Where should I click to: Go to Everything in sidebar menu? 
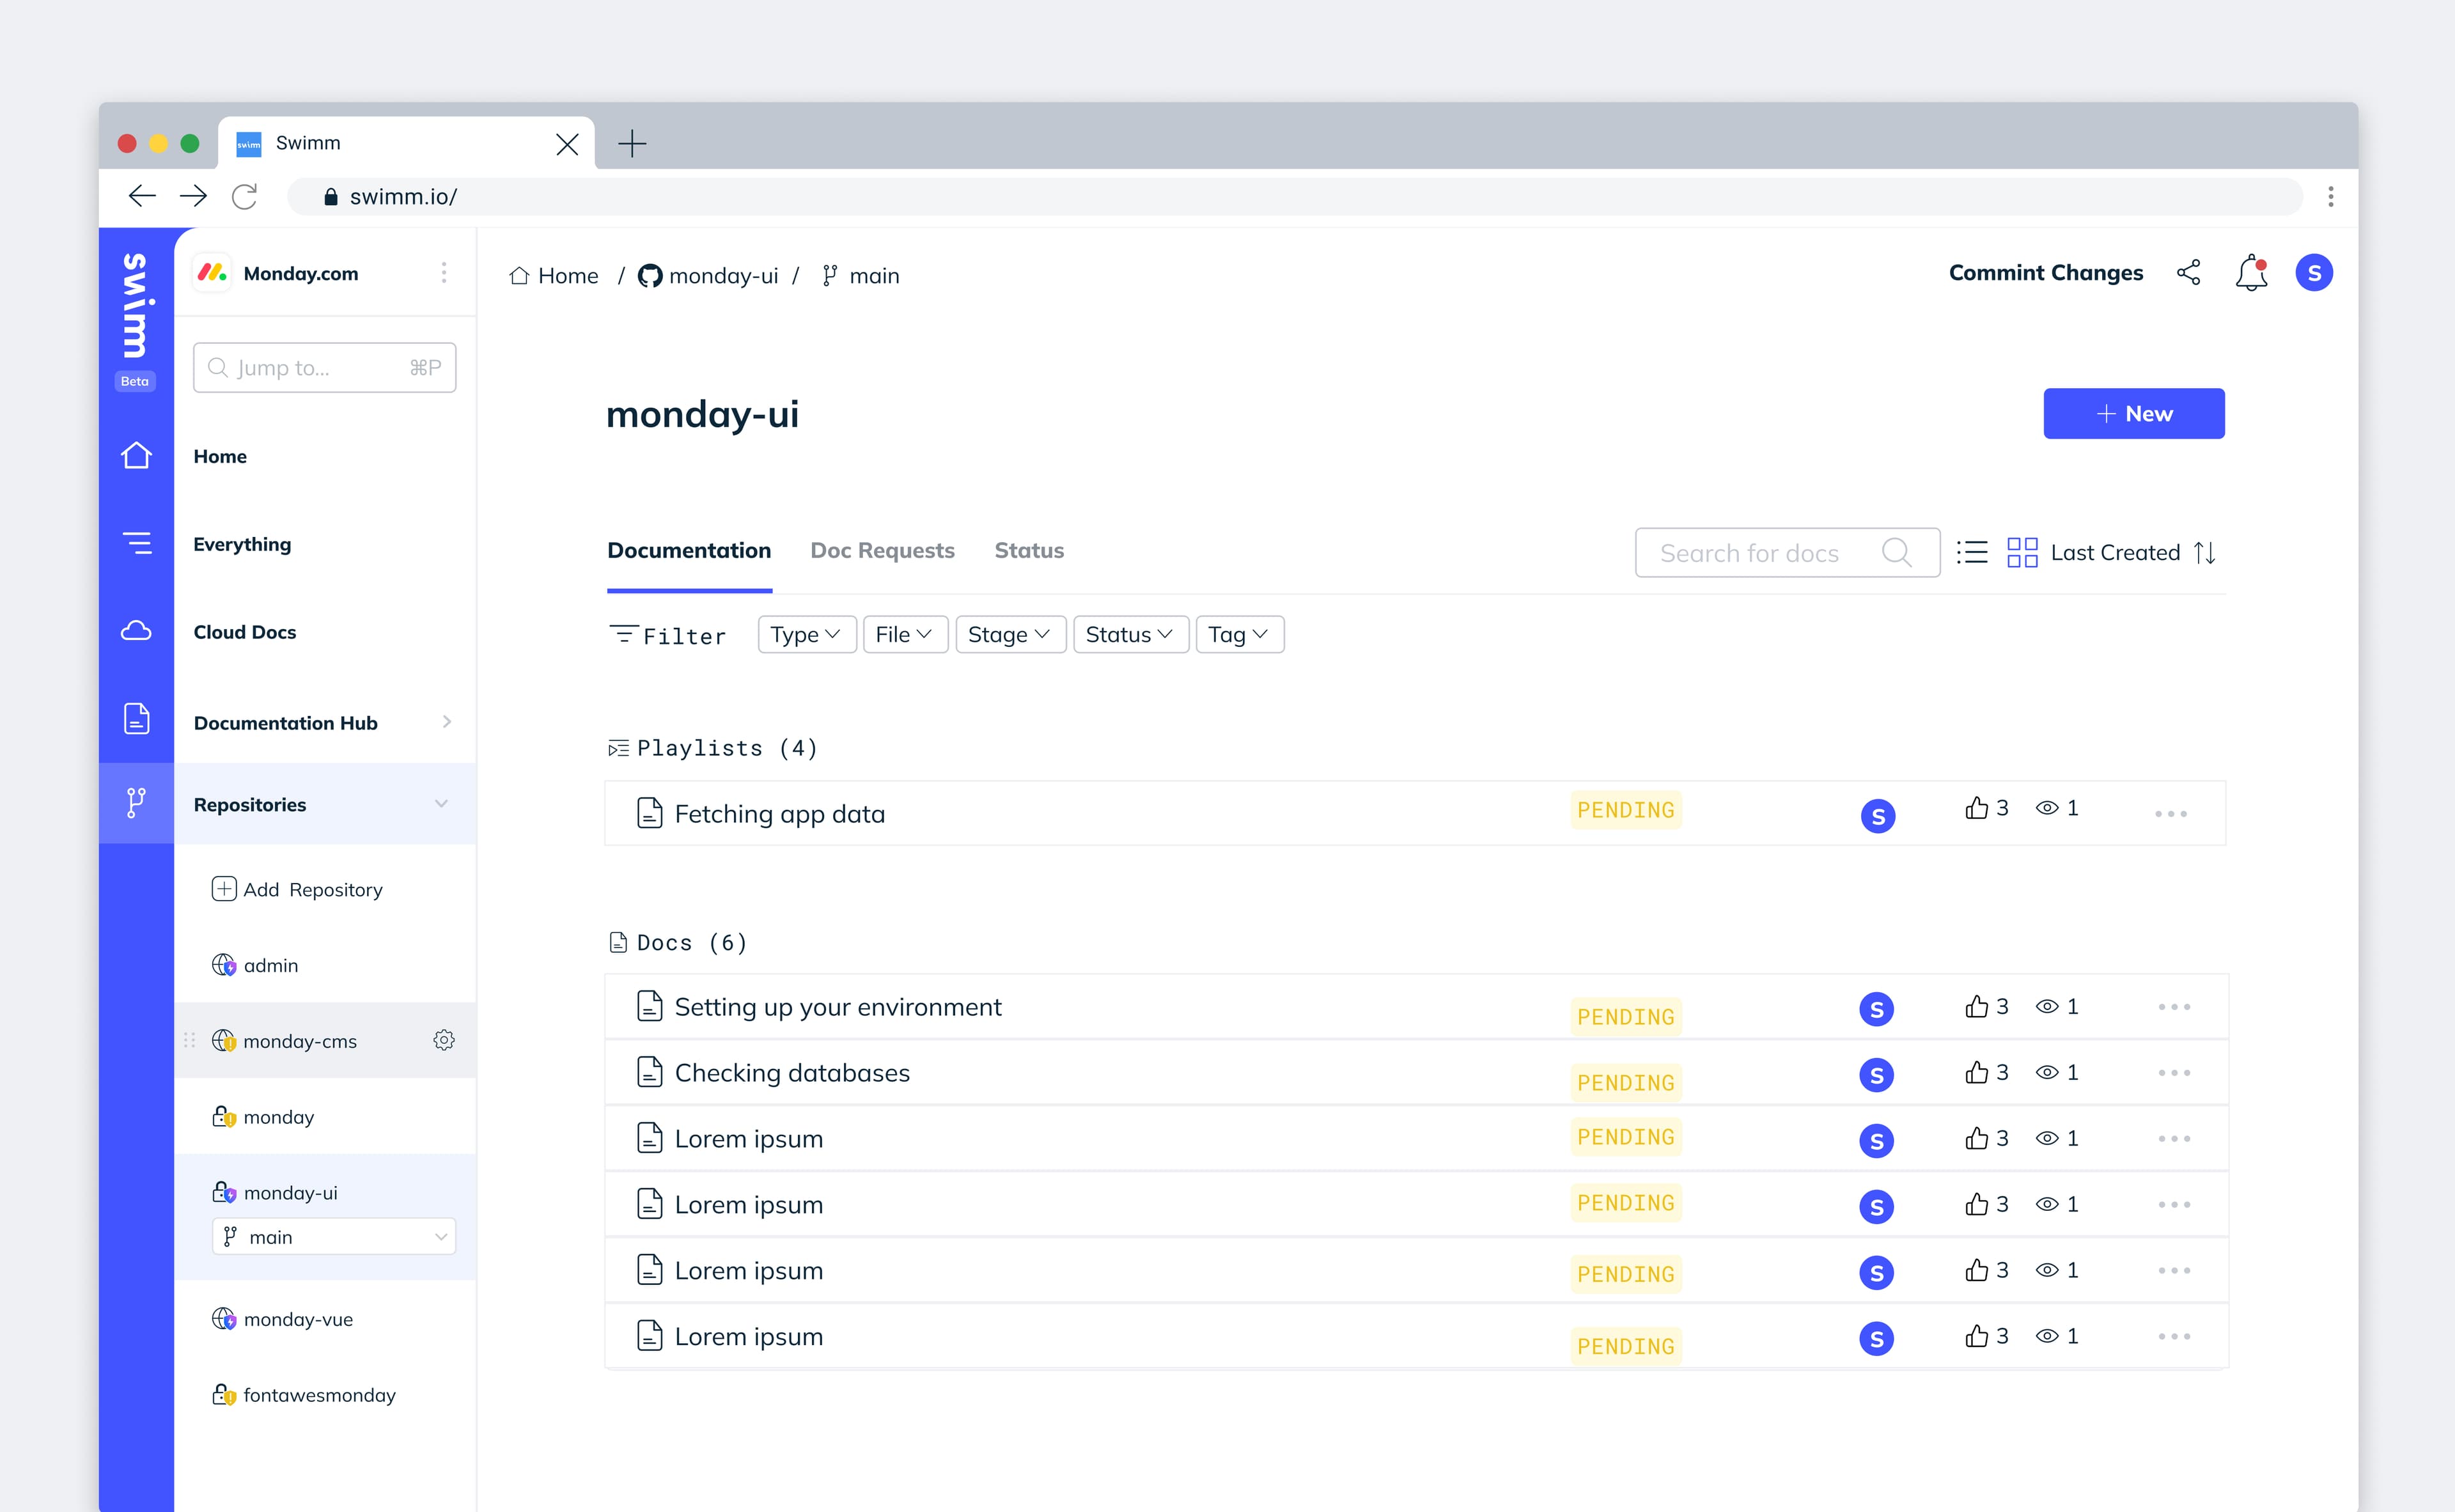tap(242, 544)
